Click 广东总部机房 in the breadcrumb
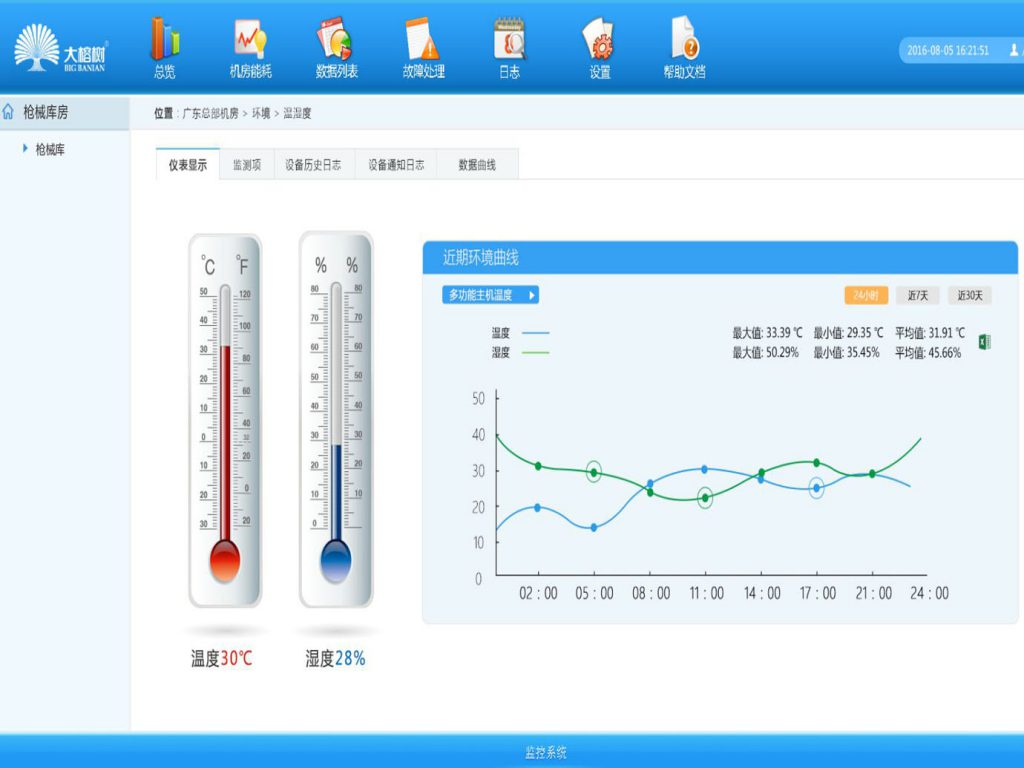The height and width of the screenshot is (768, 1024). point(210,113)
